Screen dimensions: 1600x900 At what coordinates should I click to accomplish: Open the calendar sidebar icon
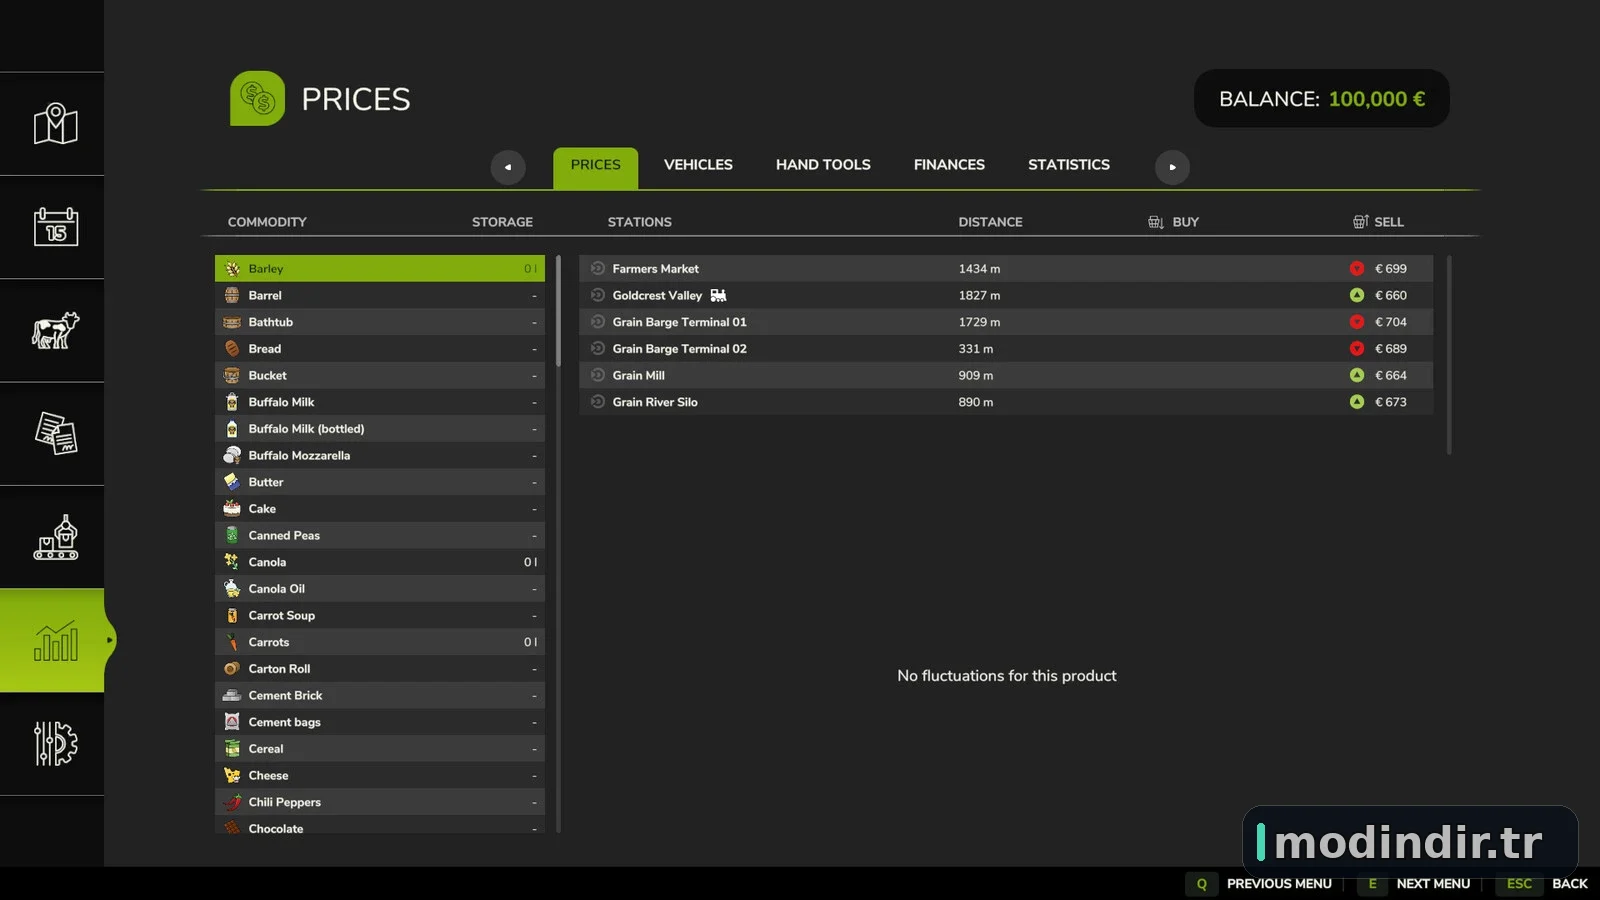[55, 227]
